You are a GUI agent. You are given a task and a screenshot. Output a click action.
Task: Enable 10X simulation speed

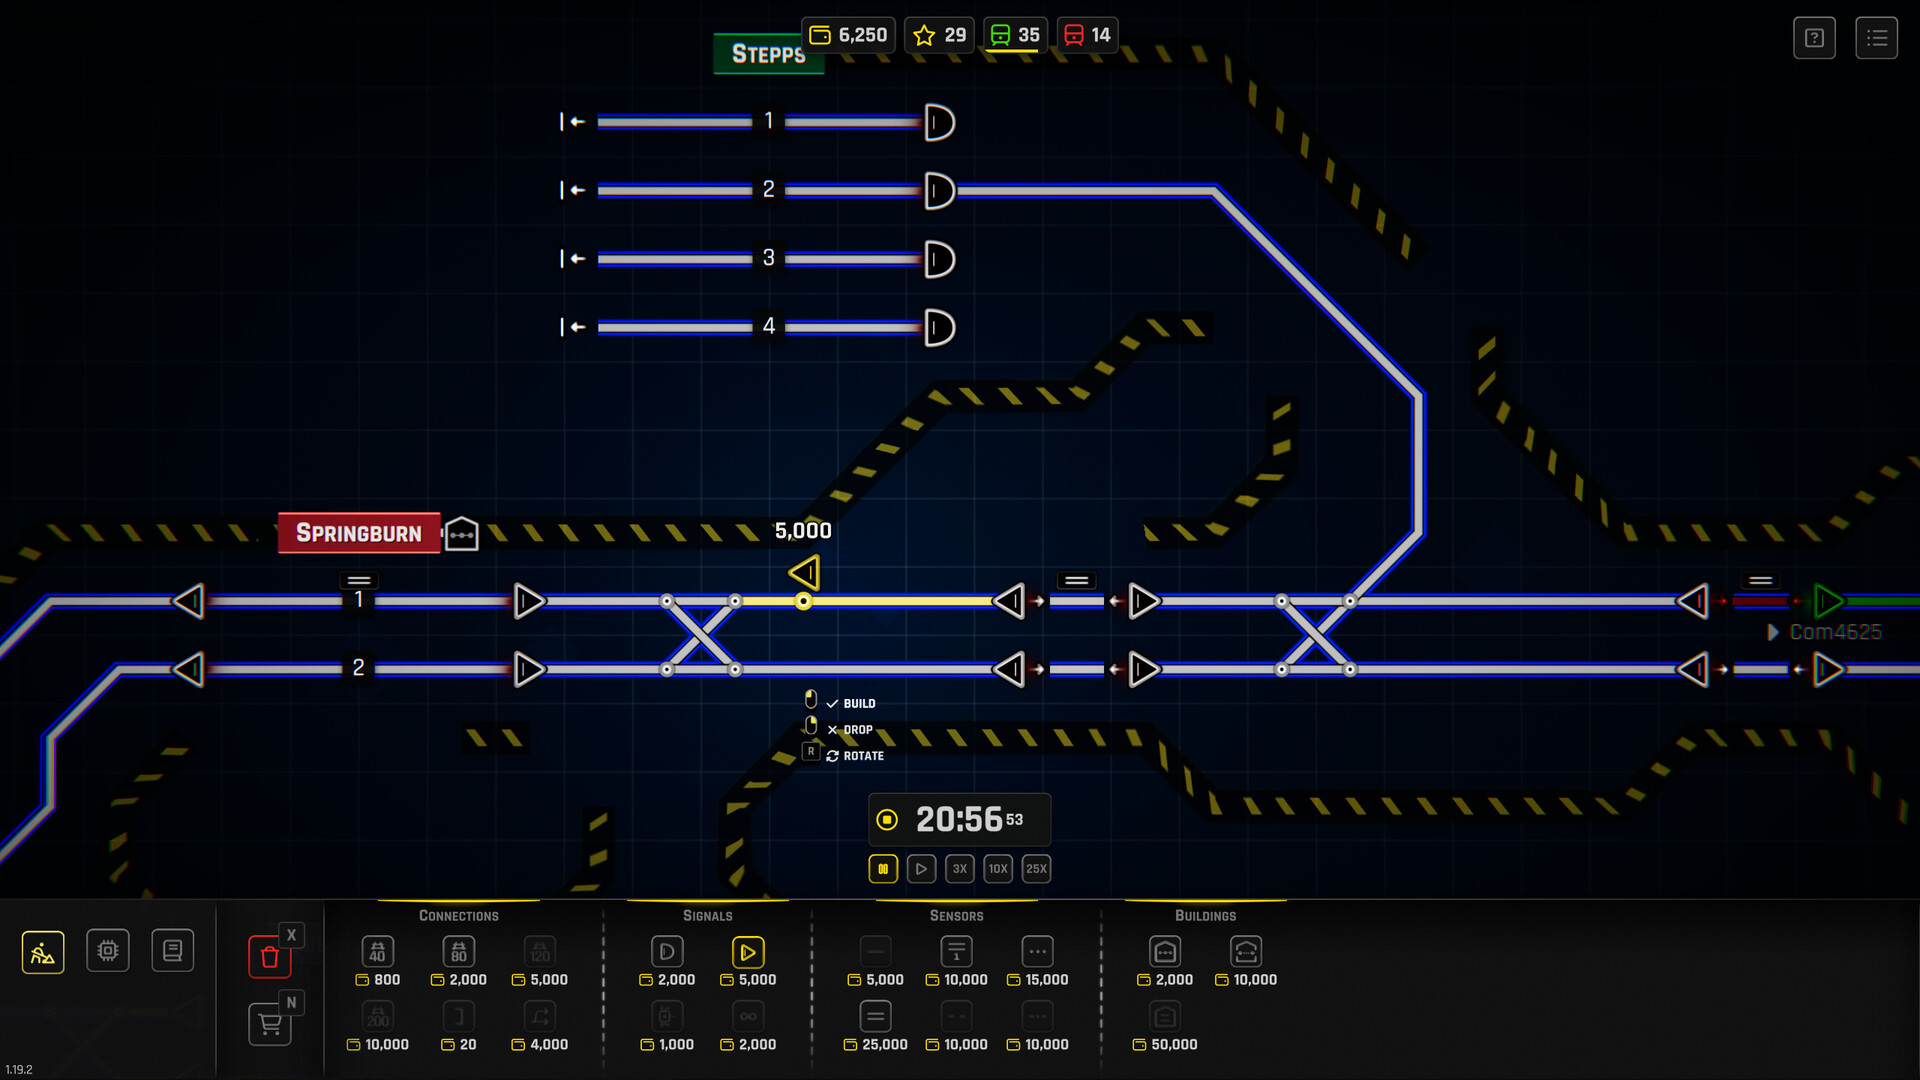coord(998,868)
